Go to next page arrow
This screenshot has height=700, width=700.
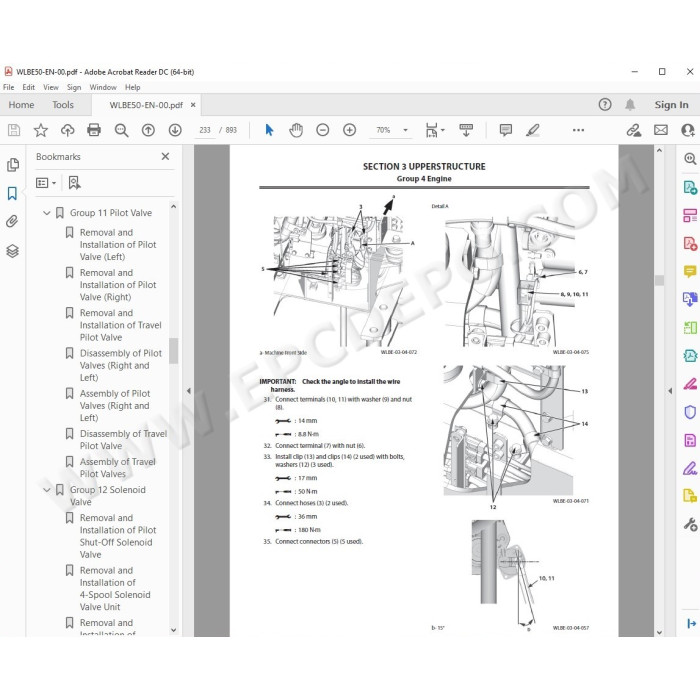coord(175,130)
